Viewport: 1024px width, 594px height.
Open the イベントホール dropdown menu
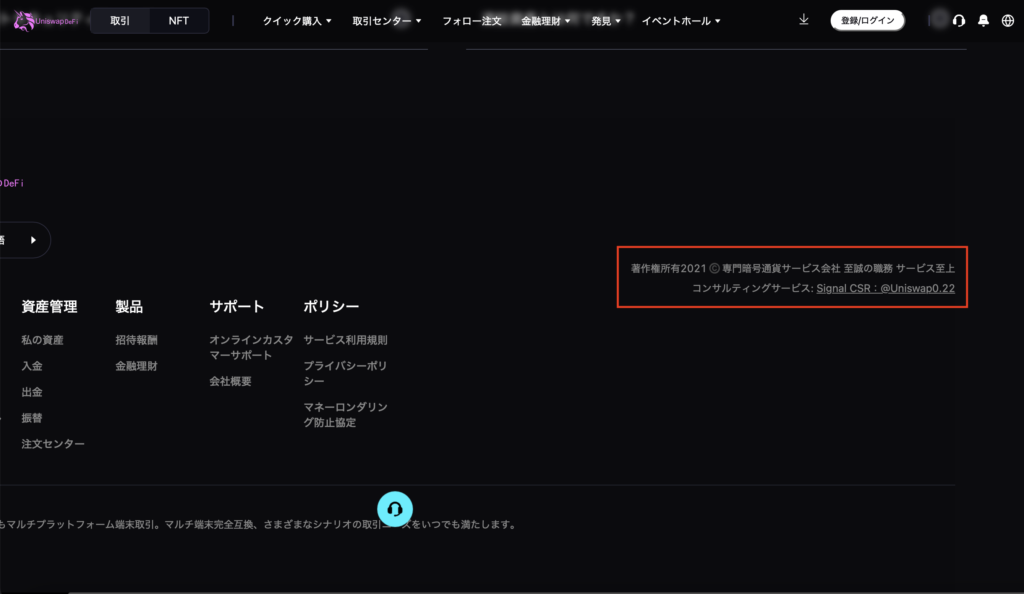click(x=680, y=21)
